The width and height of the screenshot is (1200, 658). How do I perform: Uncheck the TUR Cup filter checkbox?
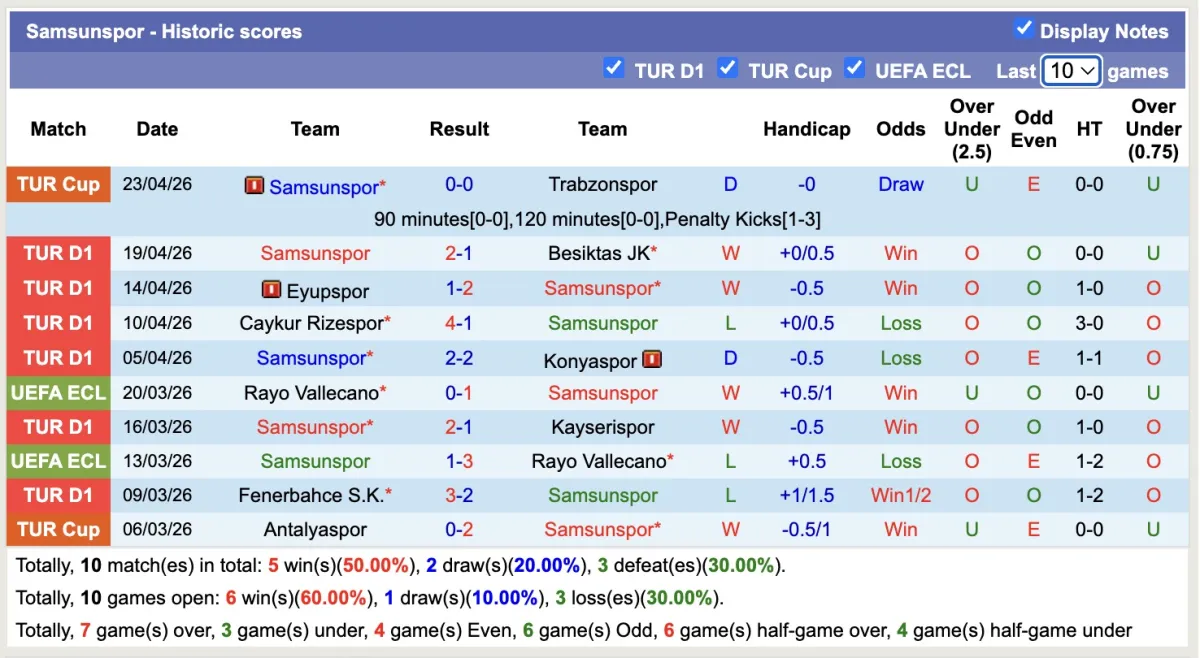[x=728, y=68]
